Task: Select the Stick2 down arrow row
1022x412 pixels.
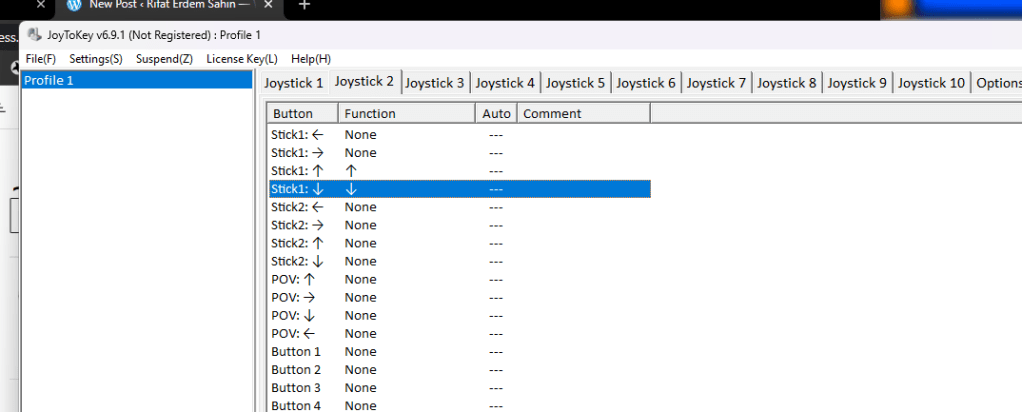Action: (x=460, y=261)
